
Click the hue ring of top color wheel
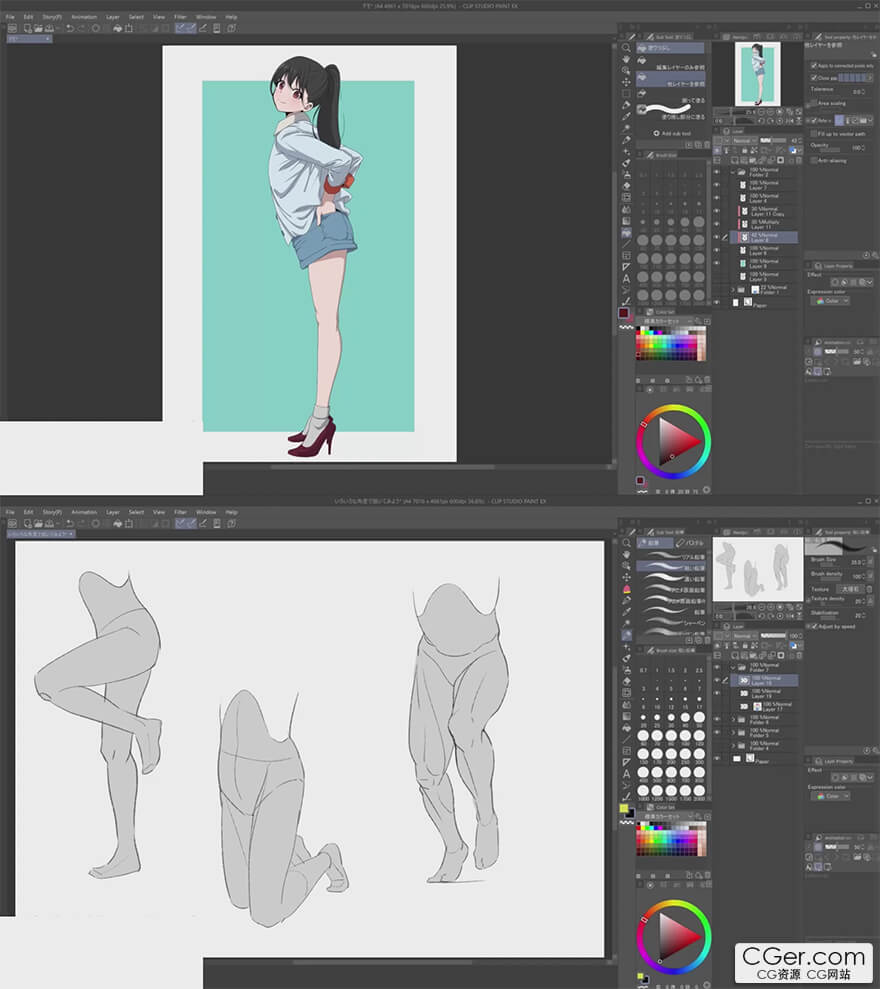(x=673, y=407)
